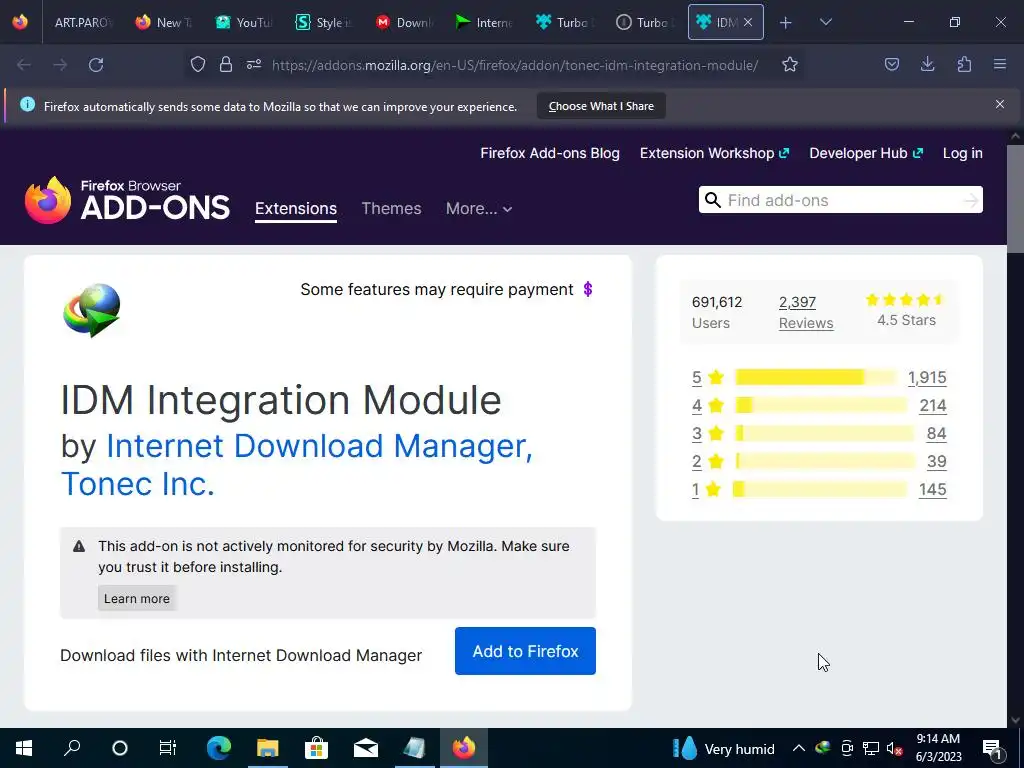Open the 2,397 Reviews link
The height and width of the screenshot is (768, 1024).
(x=806, y=312)
